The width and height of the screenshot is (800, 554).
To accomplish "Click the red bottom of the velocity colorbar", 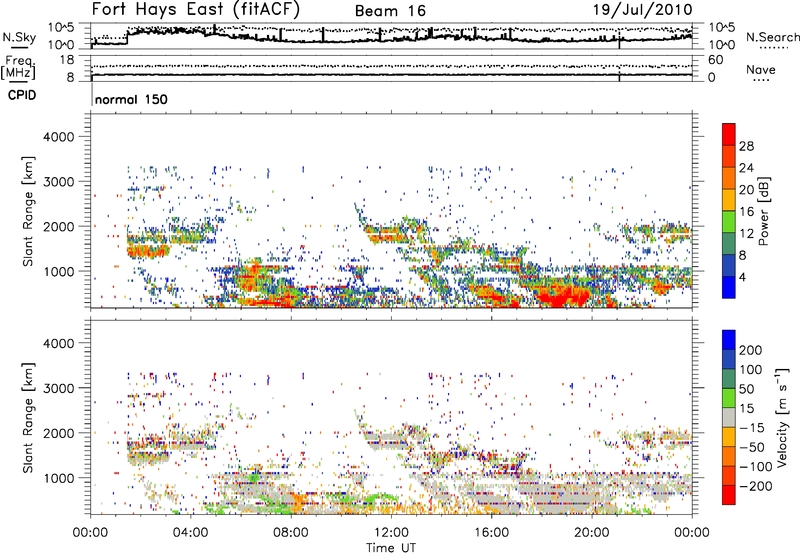I will tap(729, 495).
